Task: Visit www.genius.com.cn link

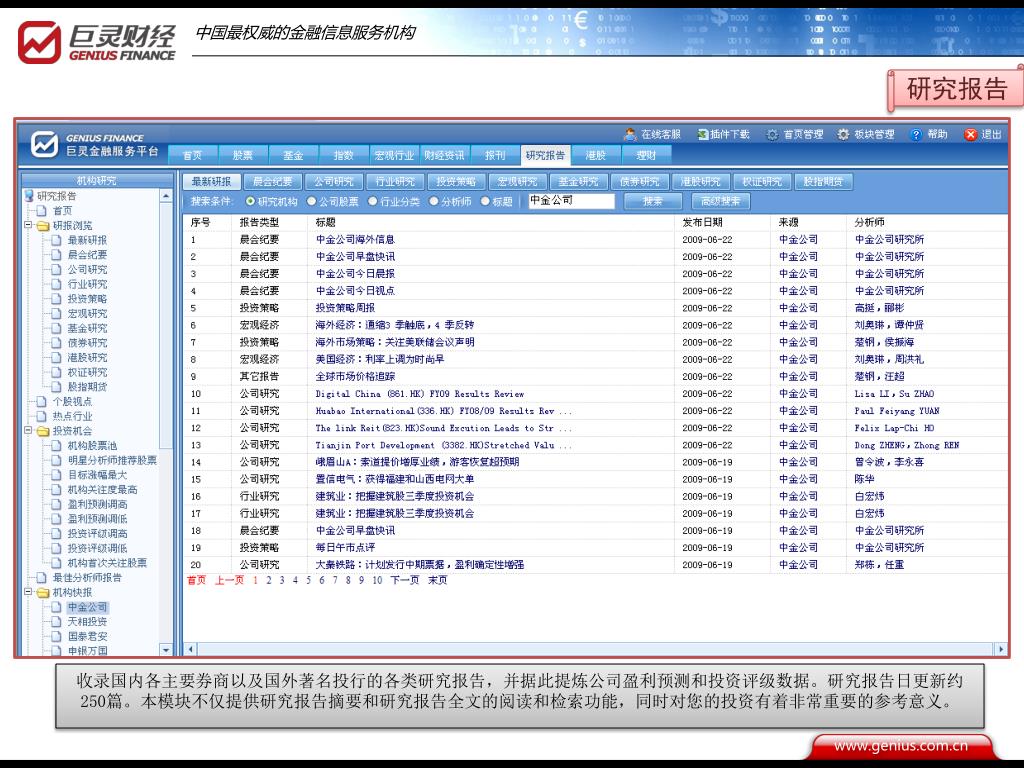Action: point(901,745)
